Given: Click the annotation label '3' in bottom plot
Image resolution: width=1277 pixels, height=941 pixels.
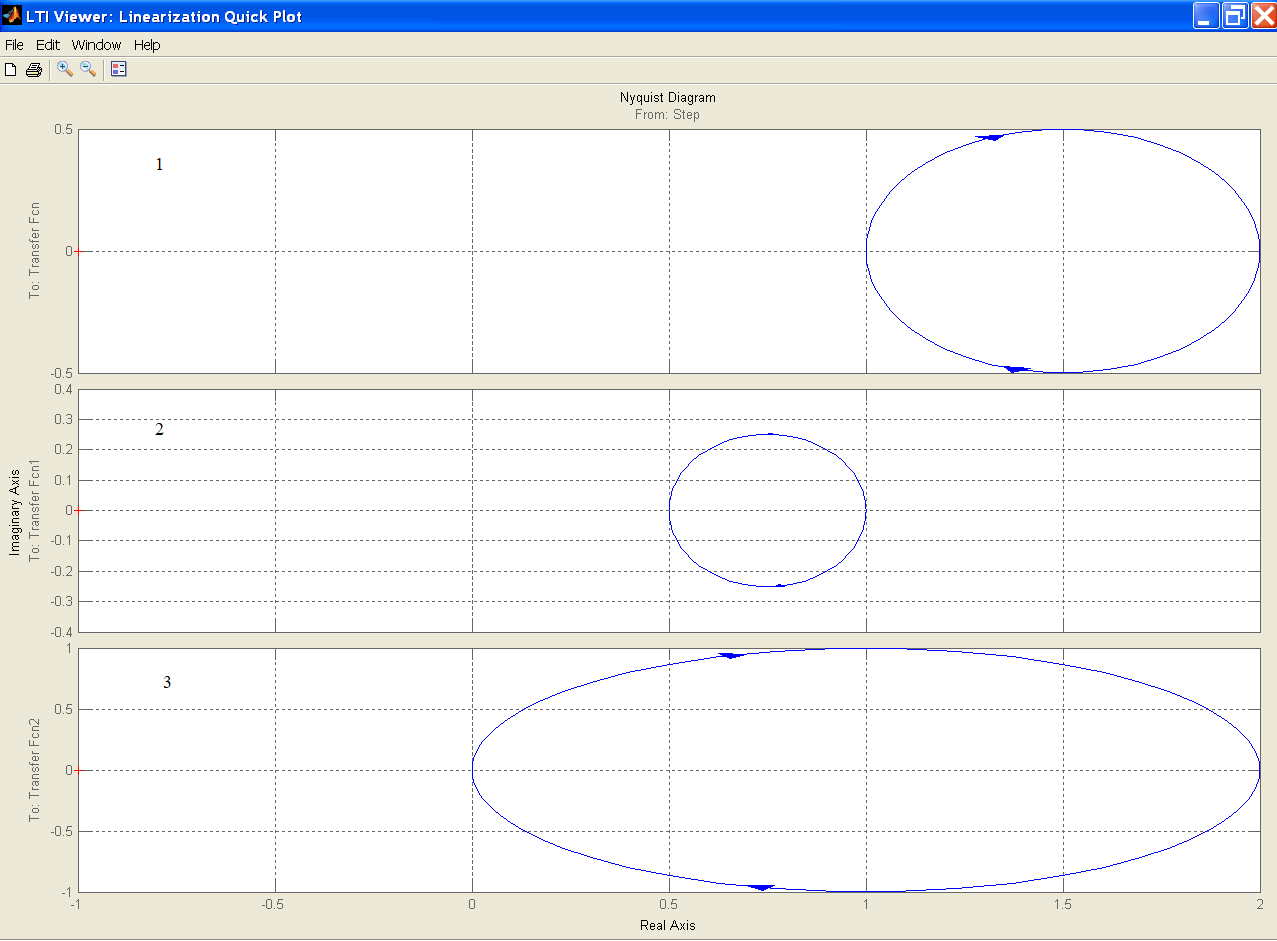Looking at the screenshot, I should click(x=167, y=682).
